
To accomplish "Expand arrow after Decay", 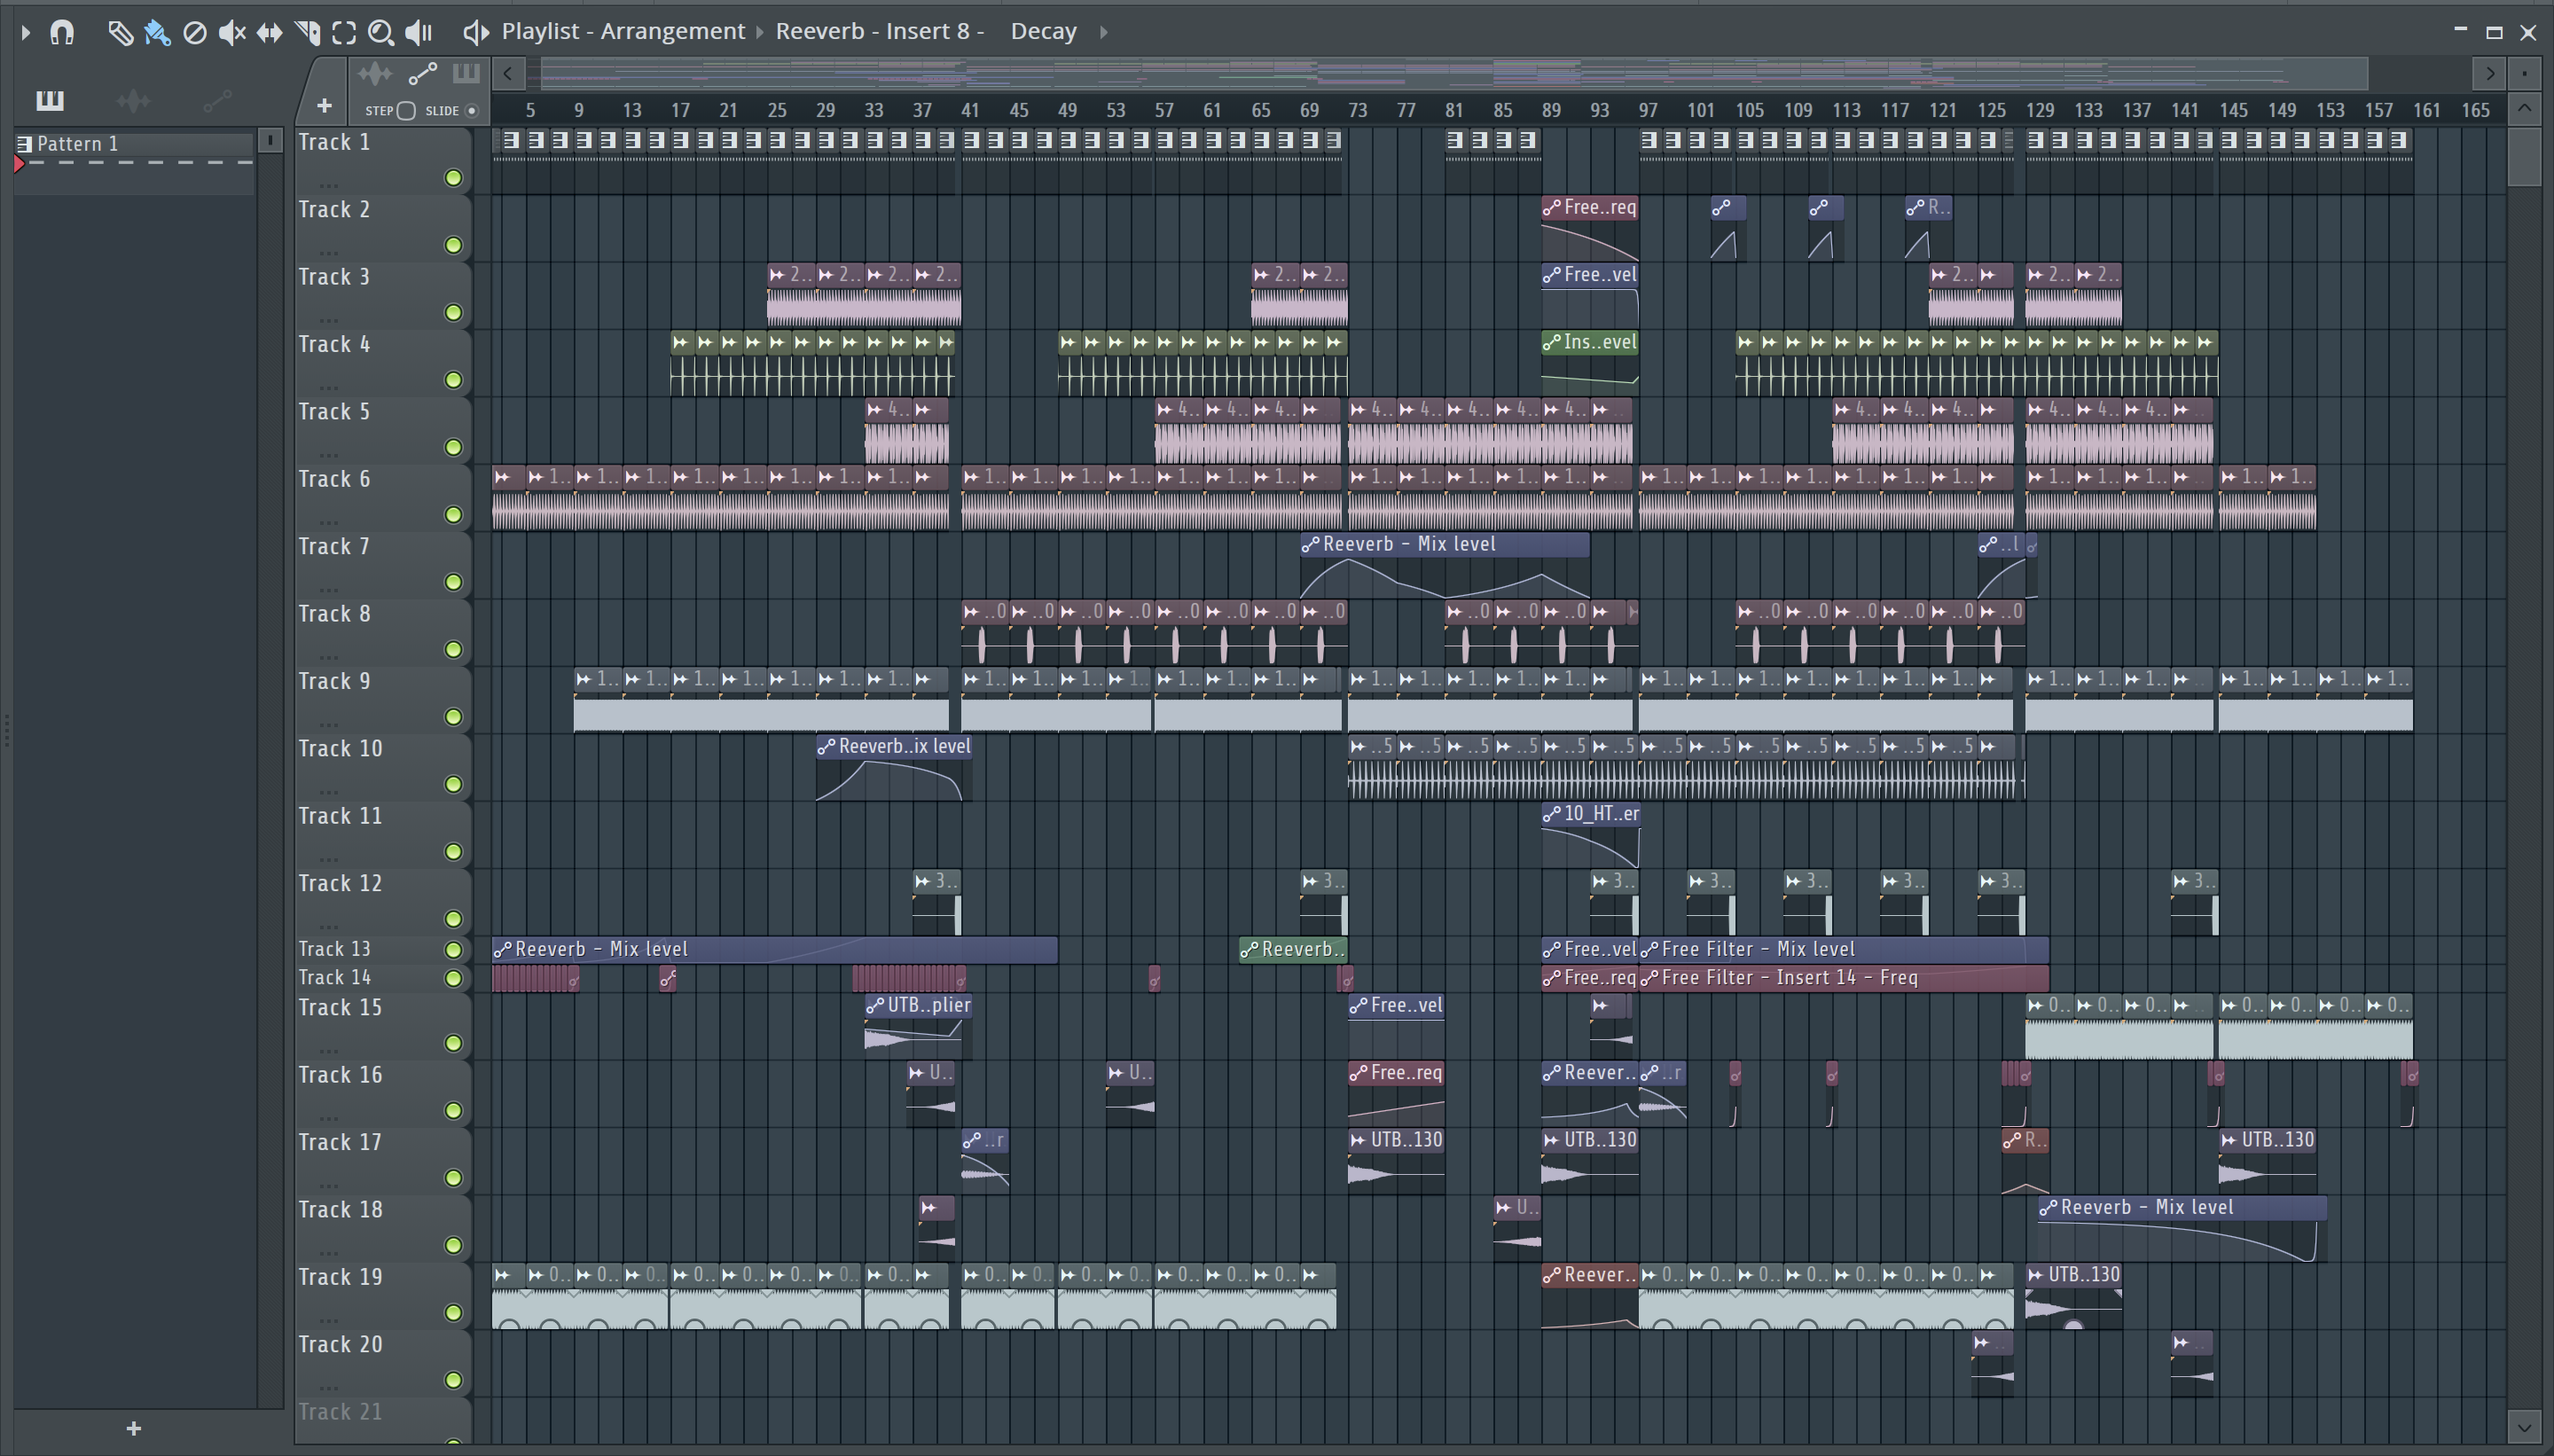I will 1103,32.
